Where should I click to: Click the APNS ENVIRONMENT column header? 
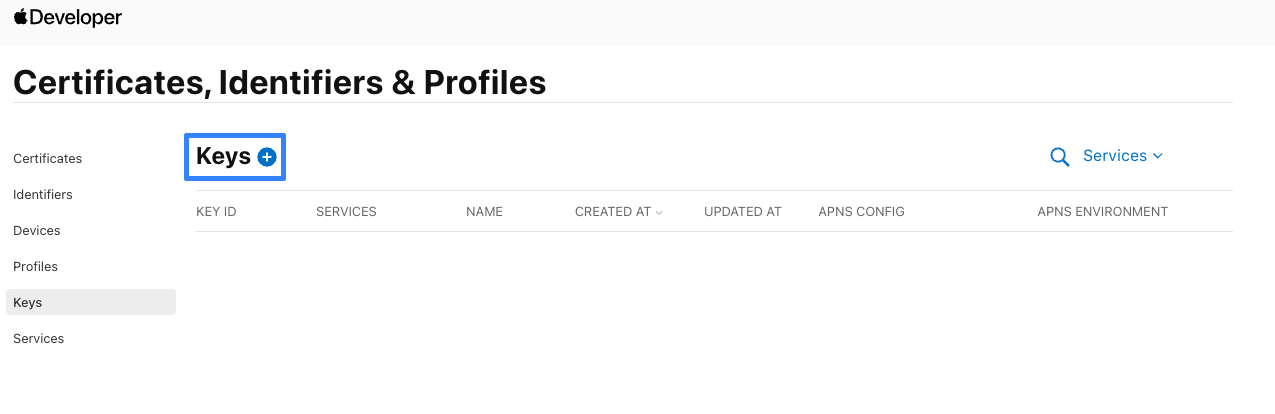[x=1102, y=212]
